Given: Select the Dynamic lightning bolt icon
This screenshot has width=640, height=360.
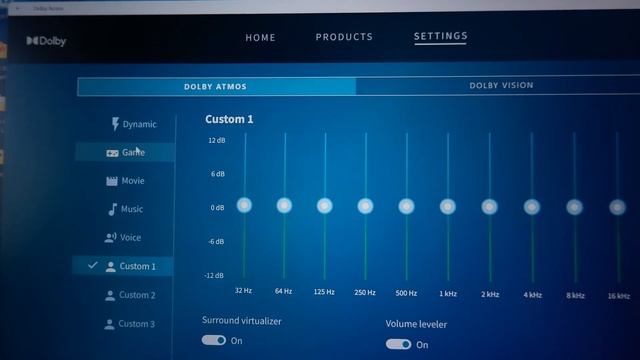Looking at the screenshot, I should click(115, 124).
